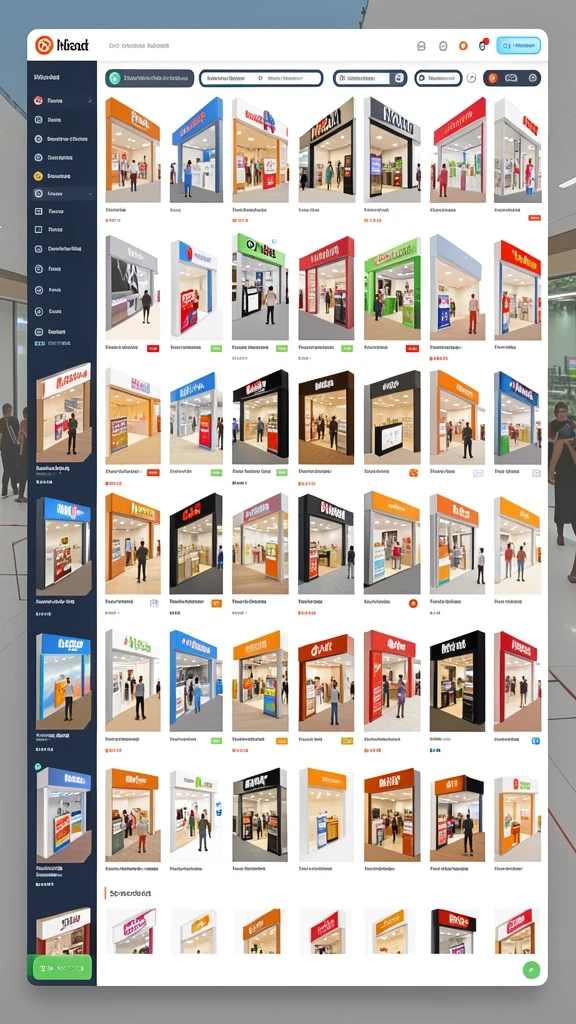Click the light blue header button
The image size is (576, 1024).
pyautogui.click(x=519, y=46)
